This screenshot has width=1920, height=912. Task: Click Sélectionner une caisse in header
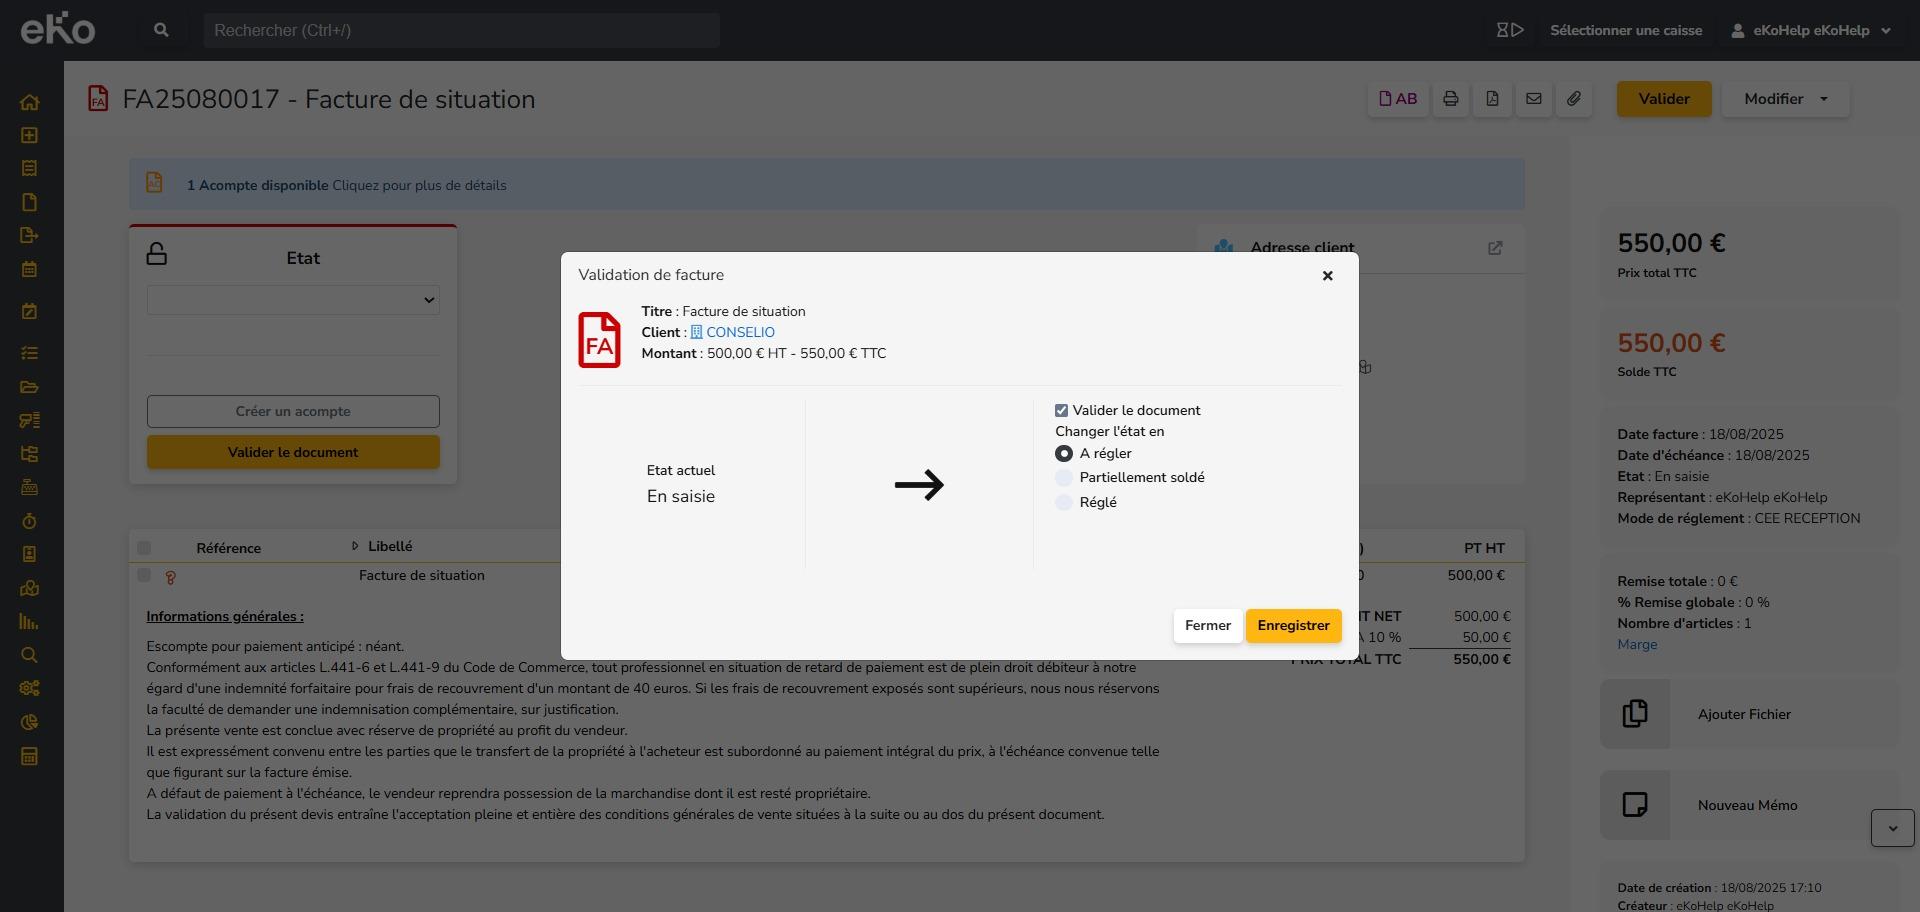1625,31
